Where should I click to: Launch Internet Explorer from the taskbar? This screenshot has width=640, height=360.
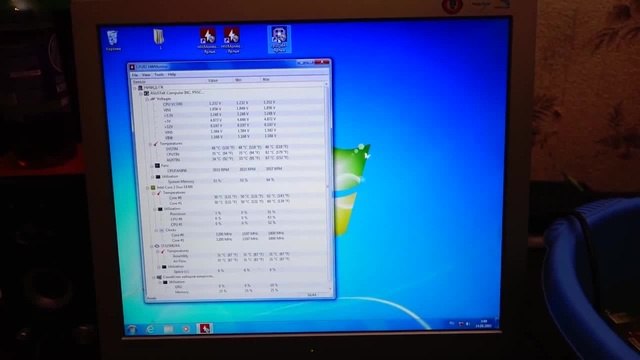(150, 329)
